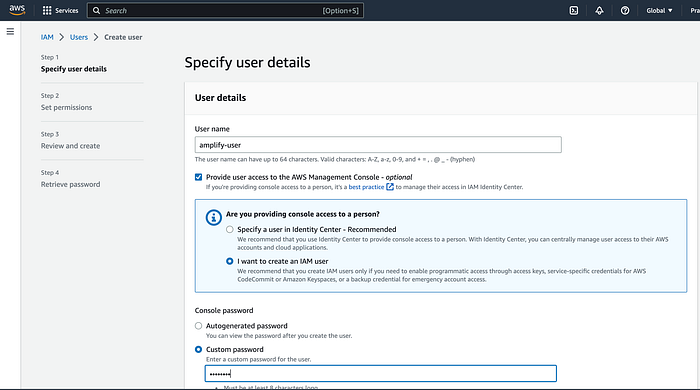Expand the side navigation hamburger menu

point(10,31)
